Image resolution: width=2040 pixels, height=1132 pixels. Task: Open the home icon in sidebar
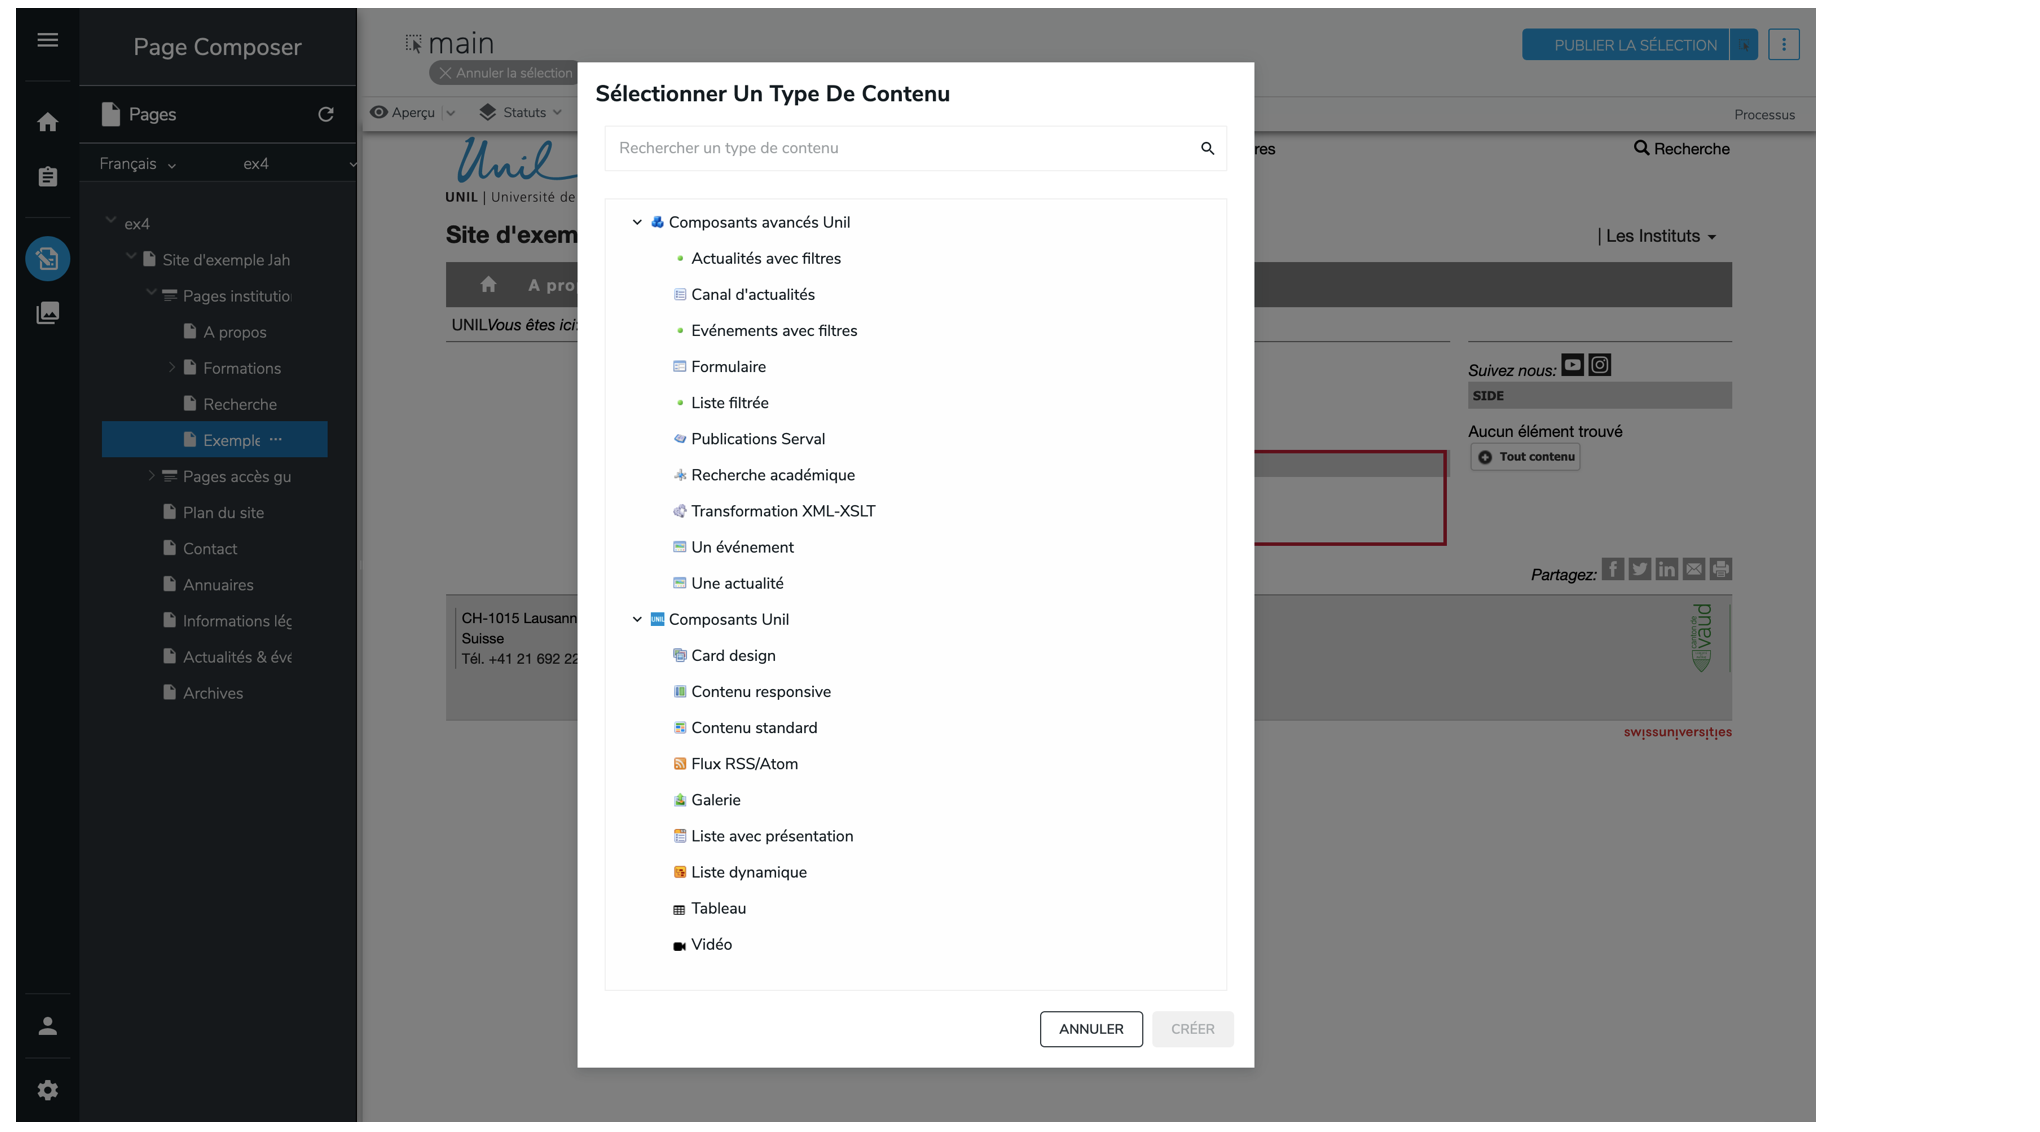pos(47,122)
